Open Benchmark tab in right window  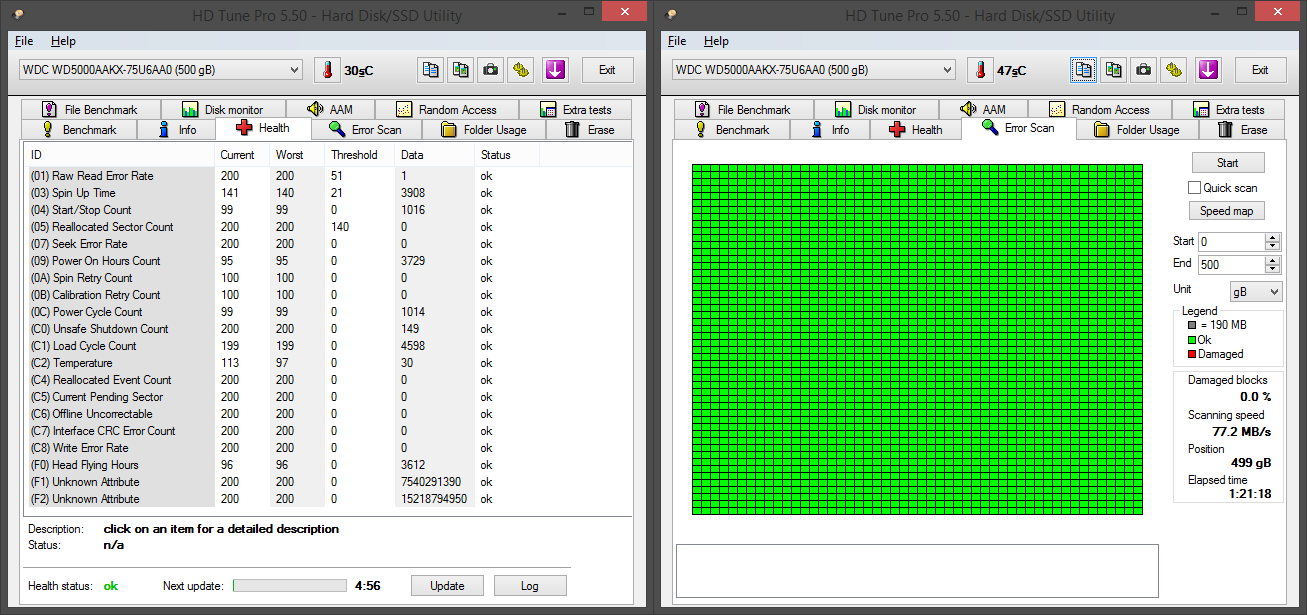click(x=731, y=130)
